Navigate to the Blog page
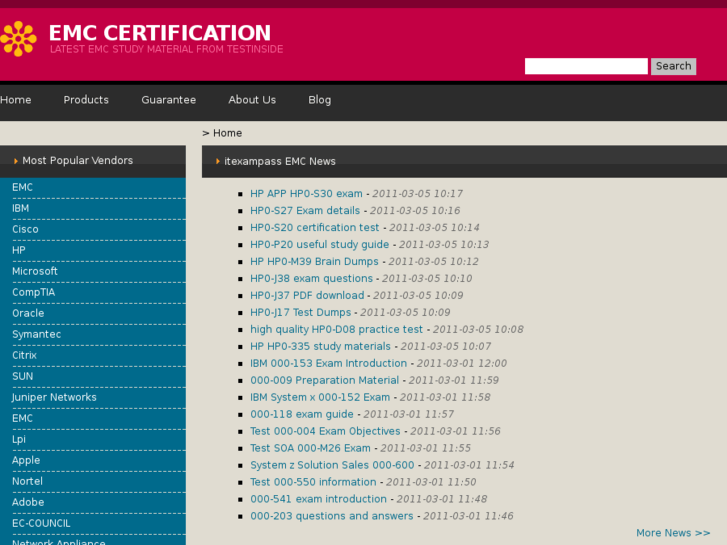Image resolution: width=727 pixels, height=545 pixels. pyautogui.click(x=319, y=100)
